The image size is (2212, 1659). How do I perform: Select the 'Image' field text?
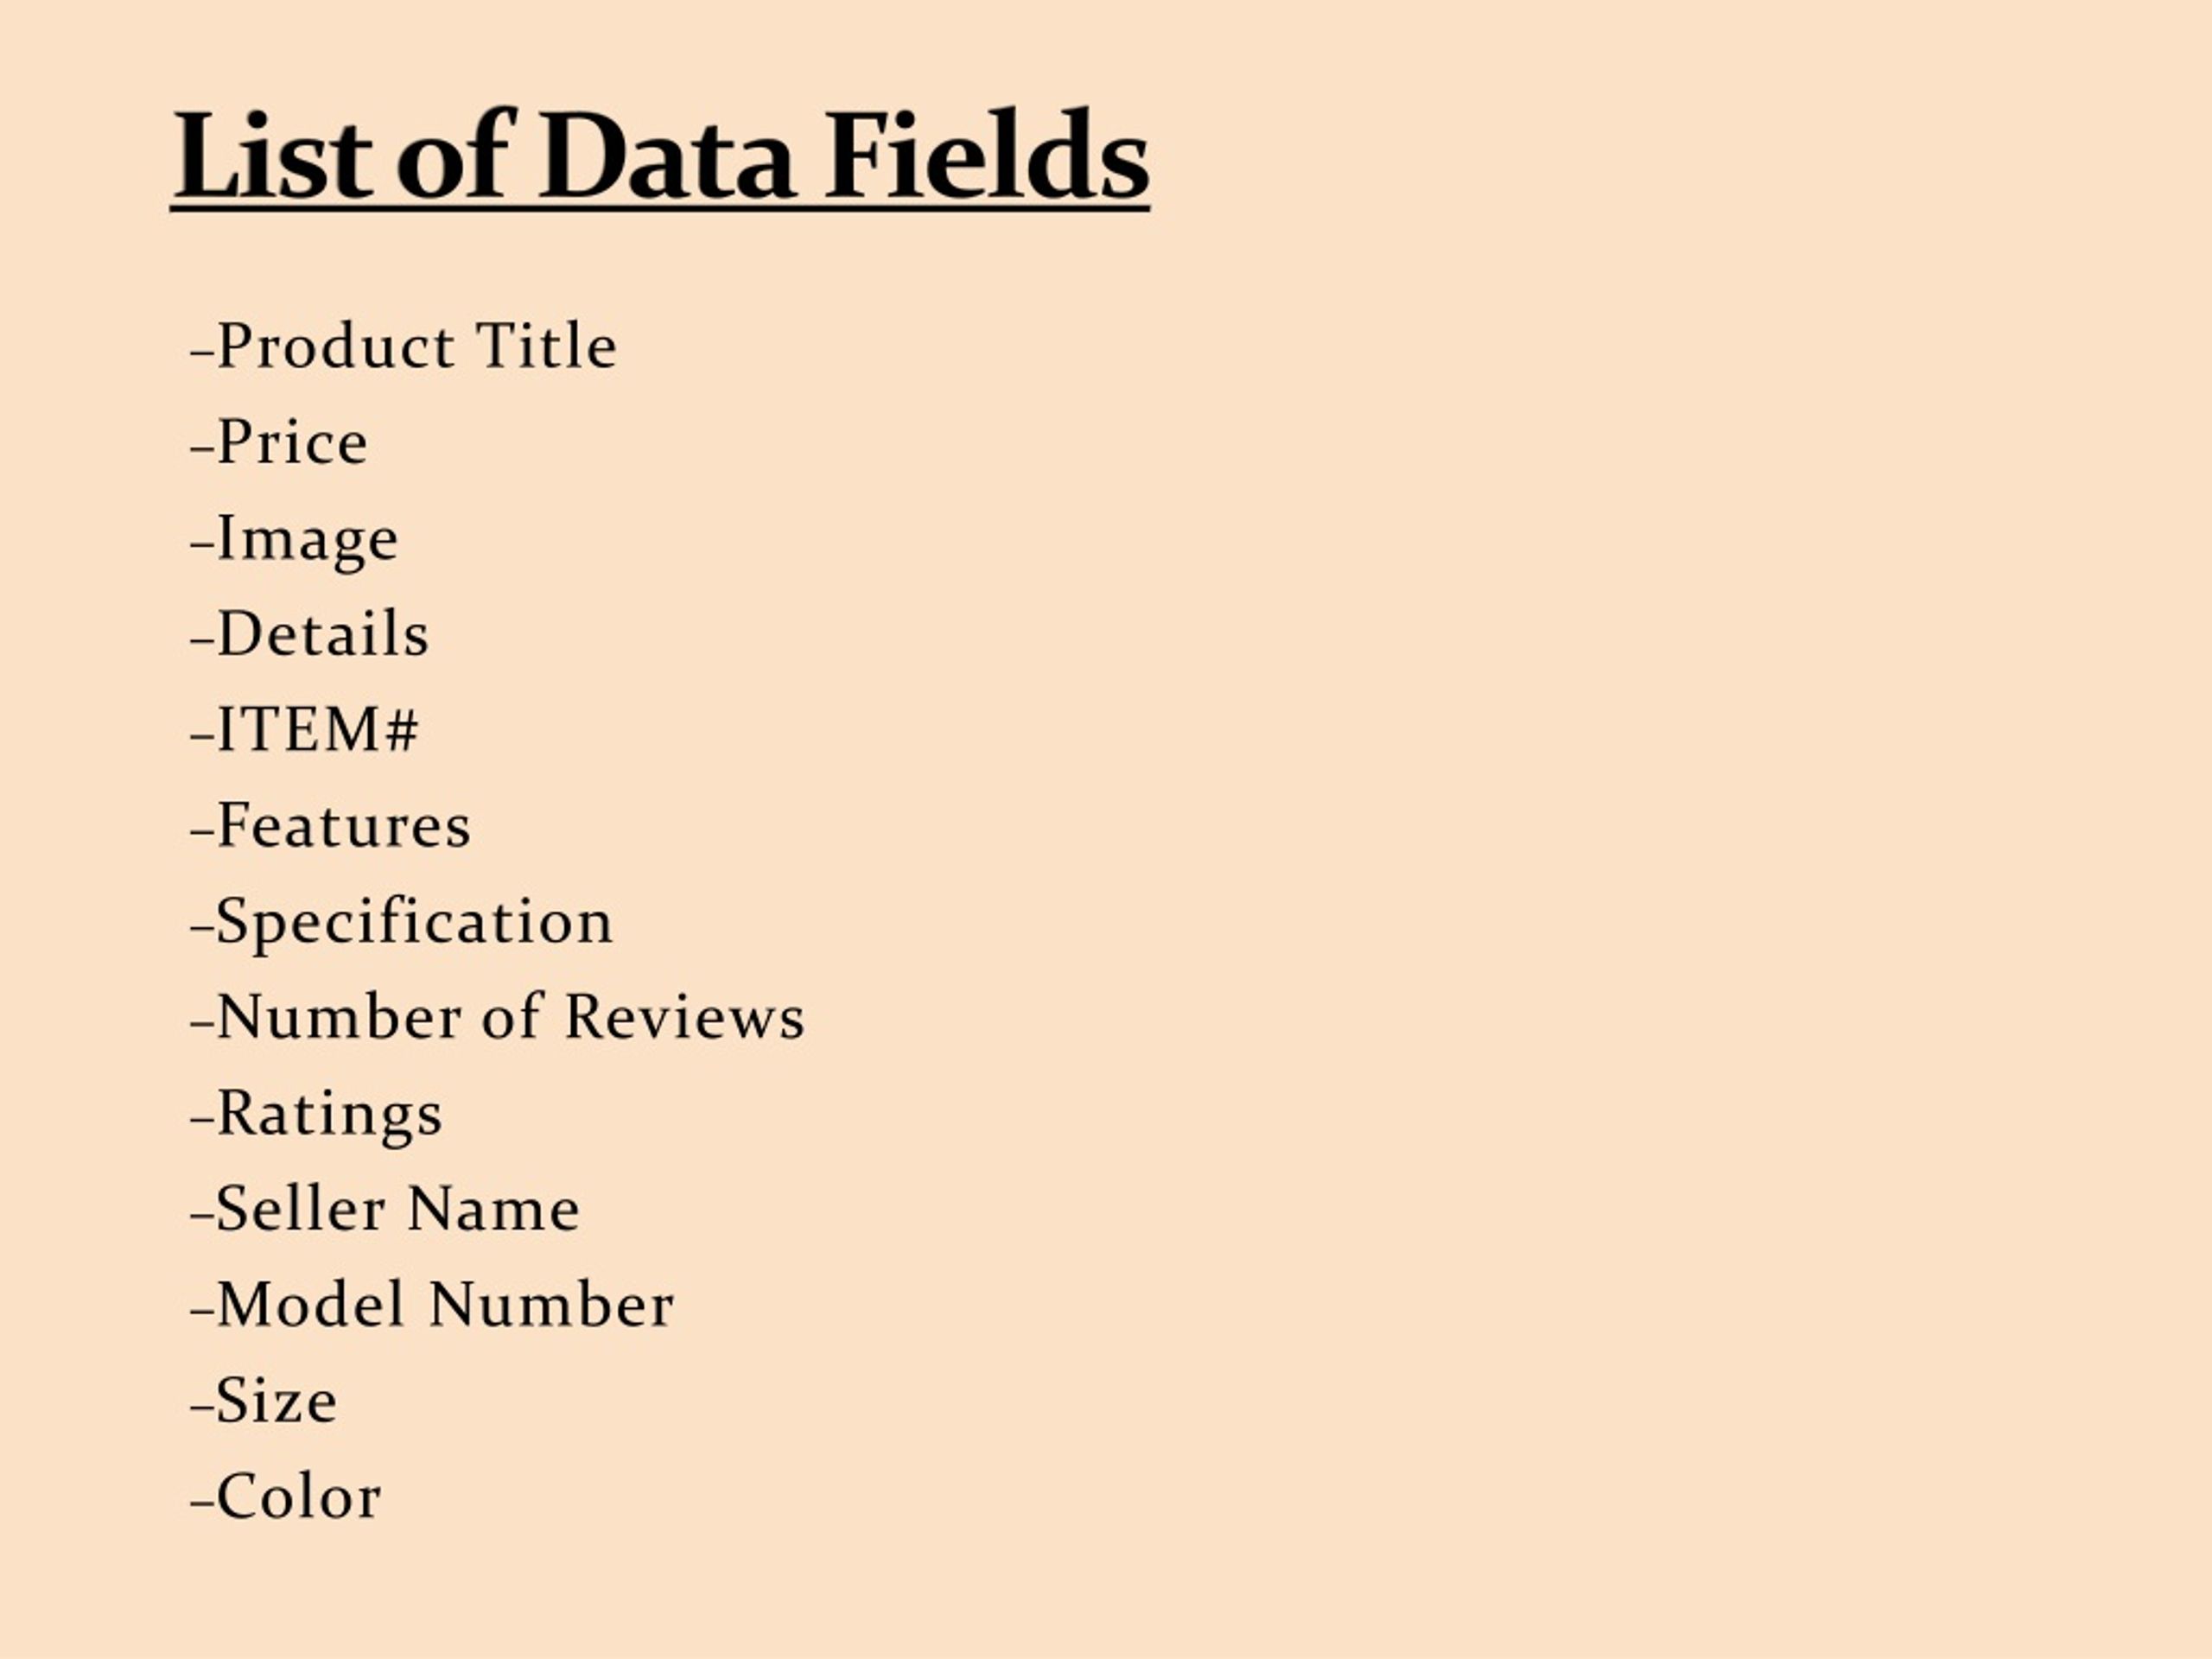pos(294,540)
